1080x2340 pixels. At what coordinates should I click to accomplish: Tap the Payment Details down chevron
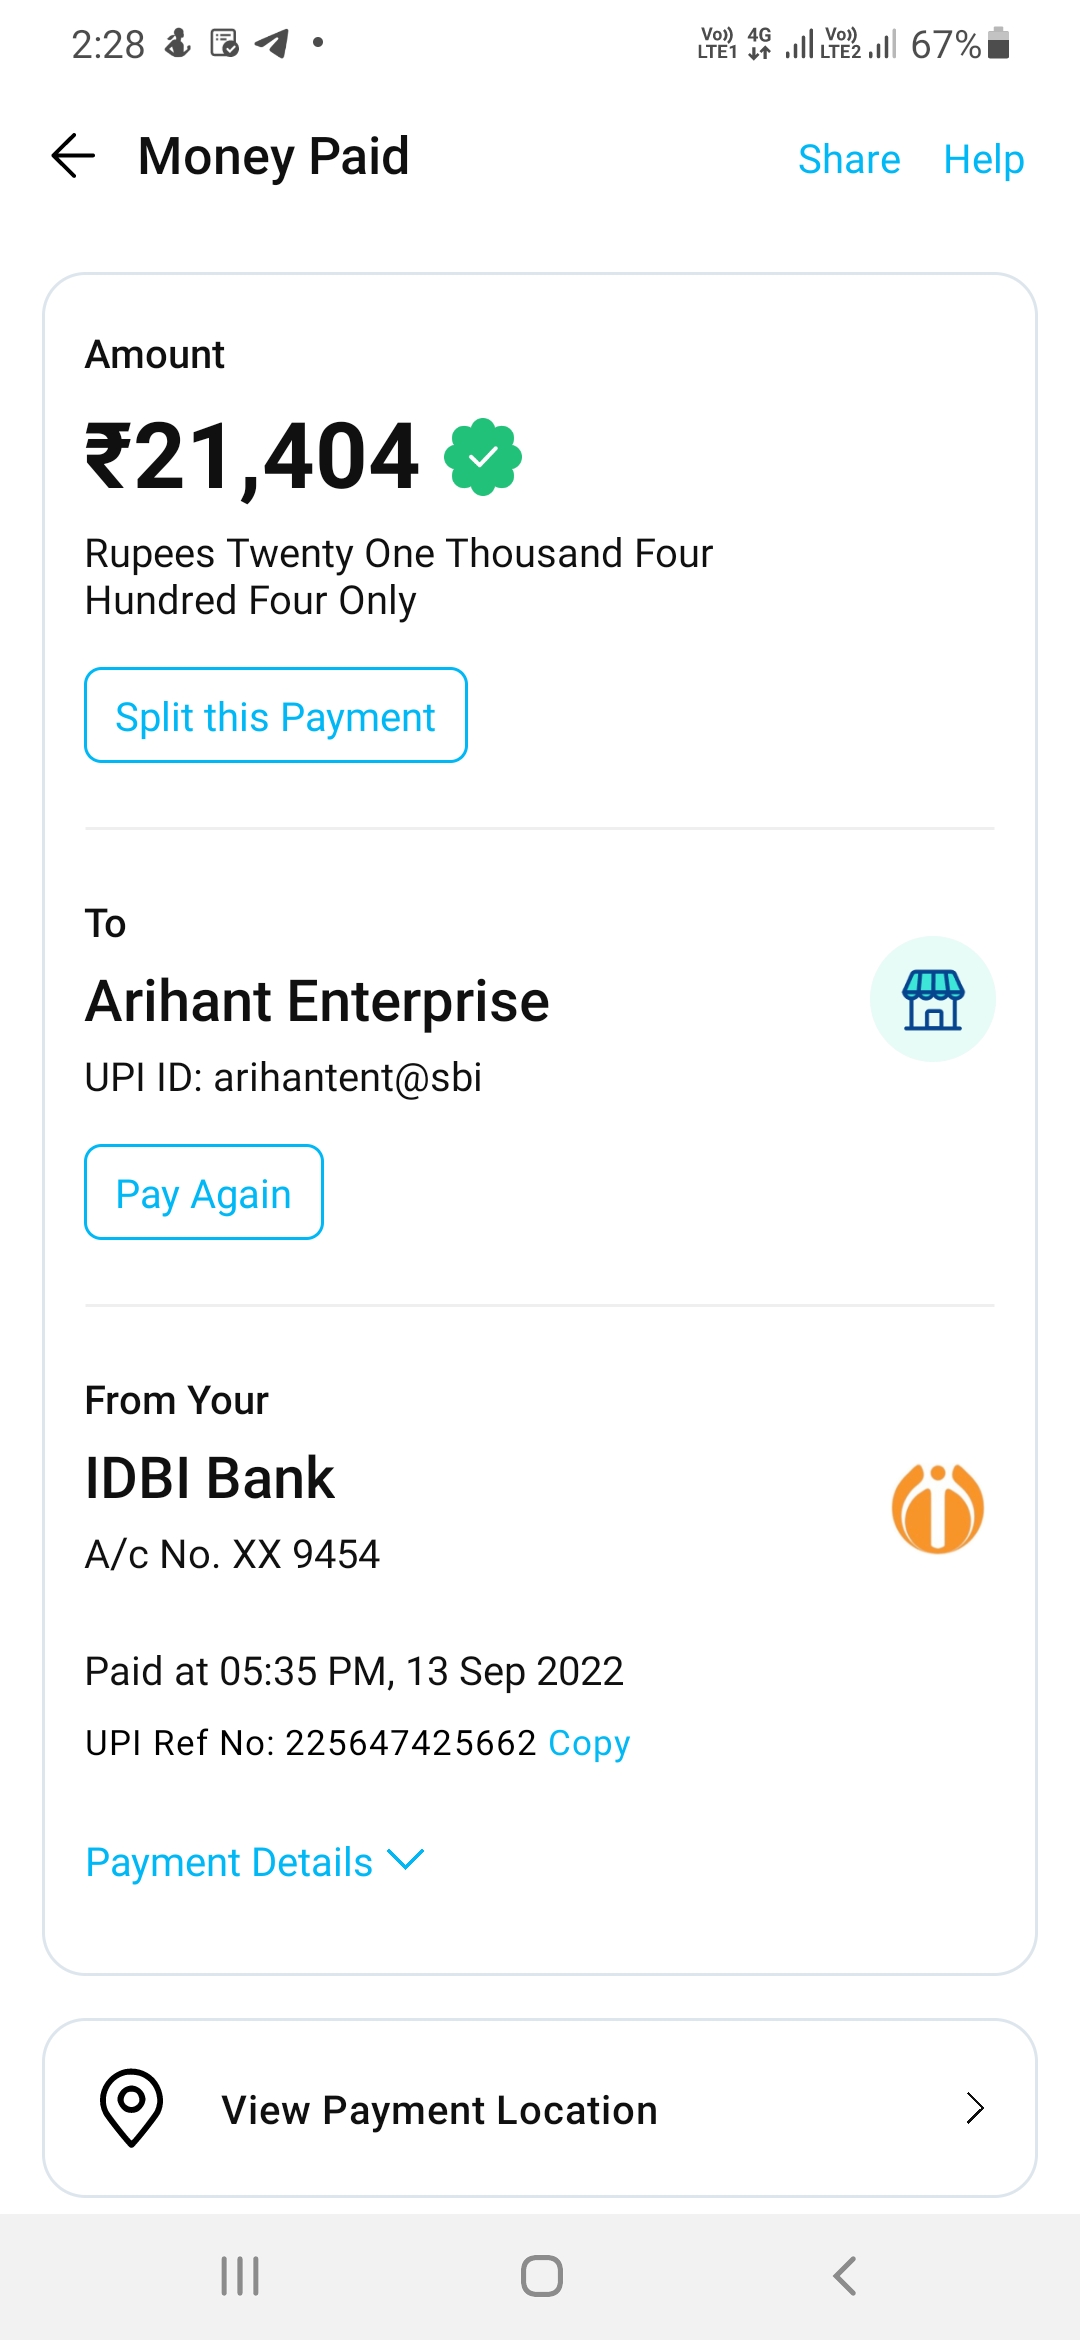click(x=406, y=1860)
